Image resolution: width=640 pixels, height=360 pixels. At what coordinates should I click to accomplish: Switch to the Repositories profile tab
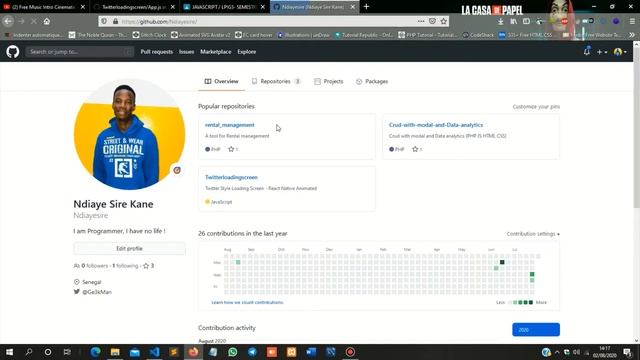276,82
